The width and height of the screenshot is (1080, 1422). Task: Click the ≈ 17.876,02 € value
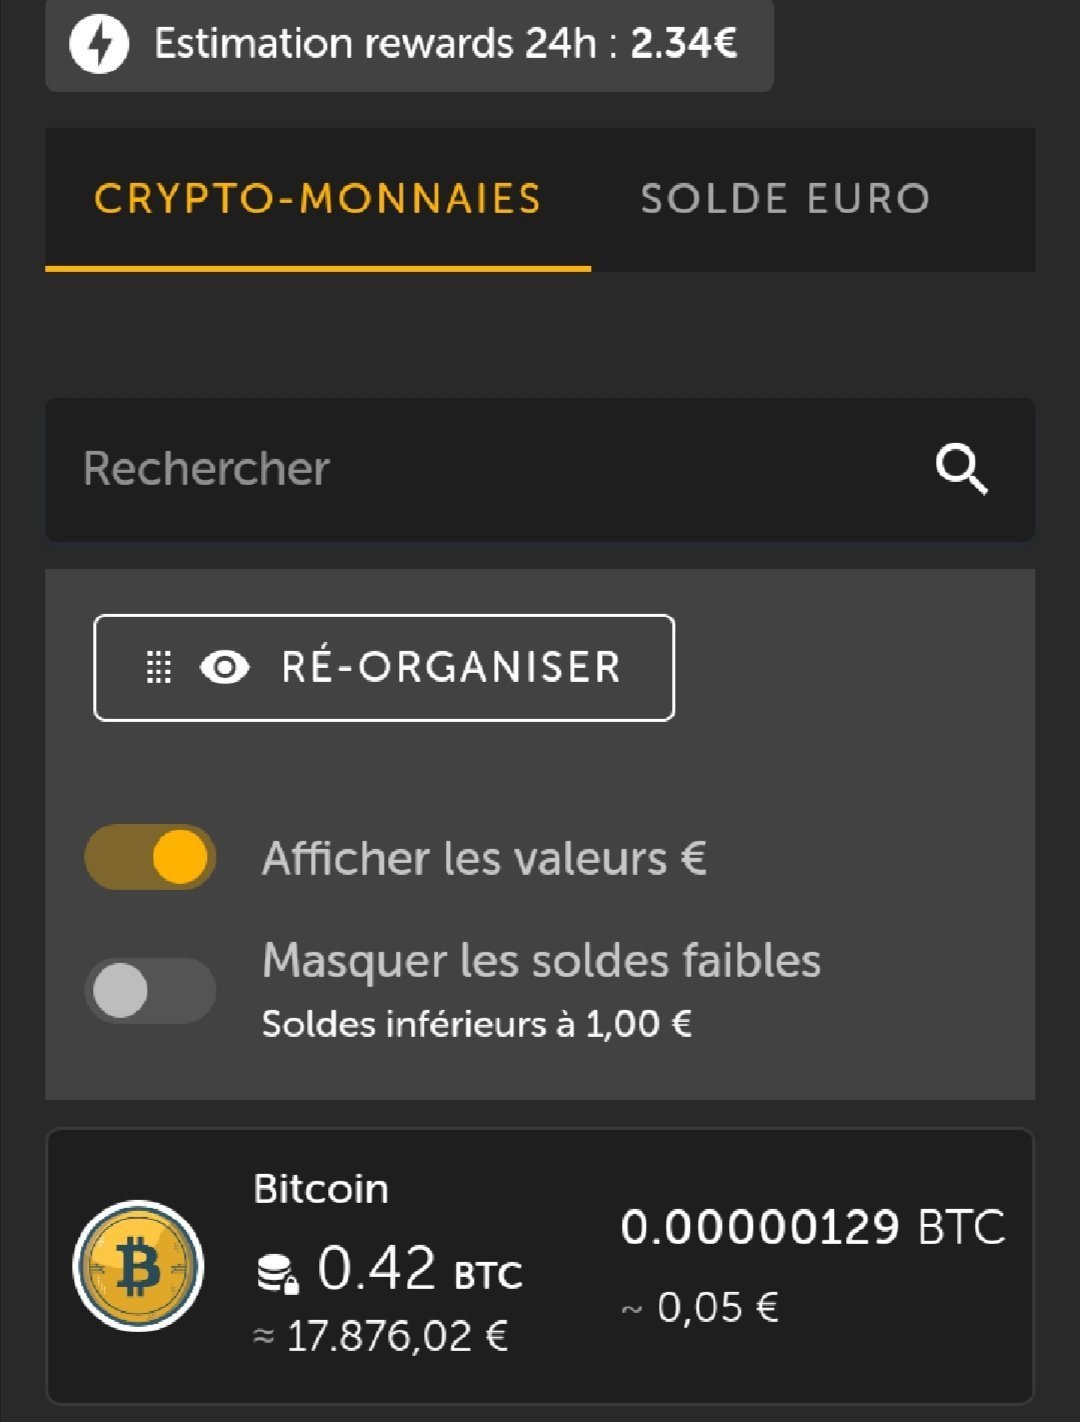[380, 1336]
